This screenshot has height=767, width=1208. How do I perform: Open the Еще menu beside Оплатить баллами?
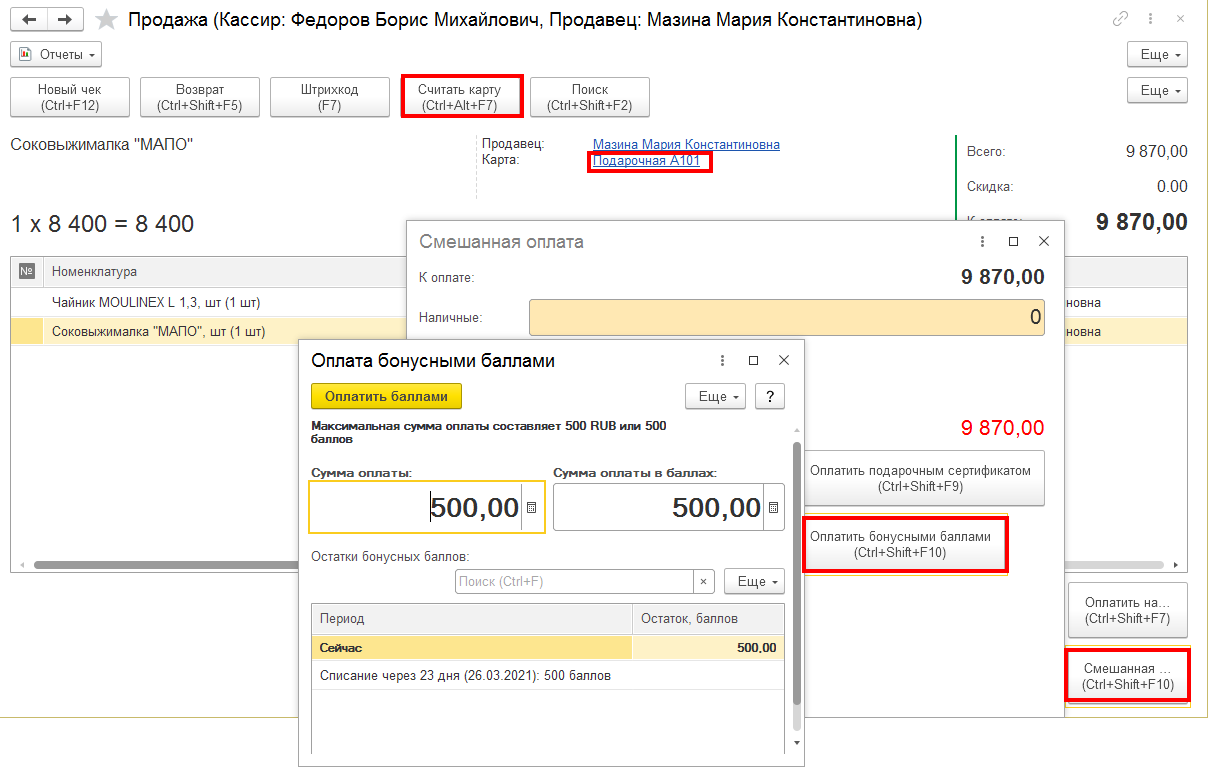click(x=715, y=396)
